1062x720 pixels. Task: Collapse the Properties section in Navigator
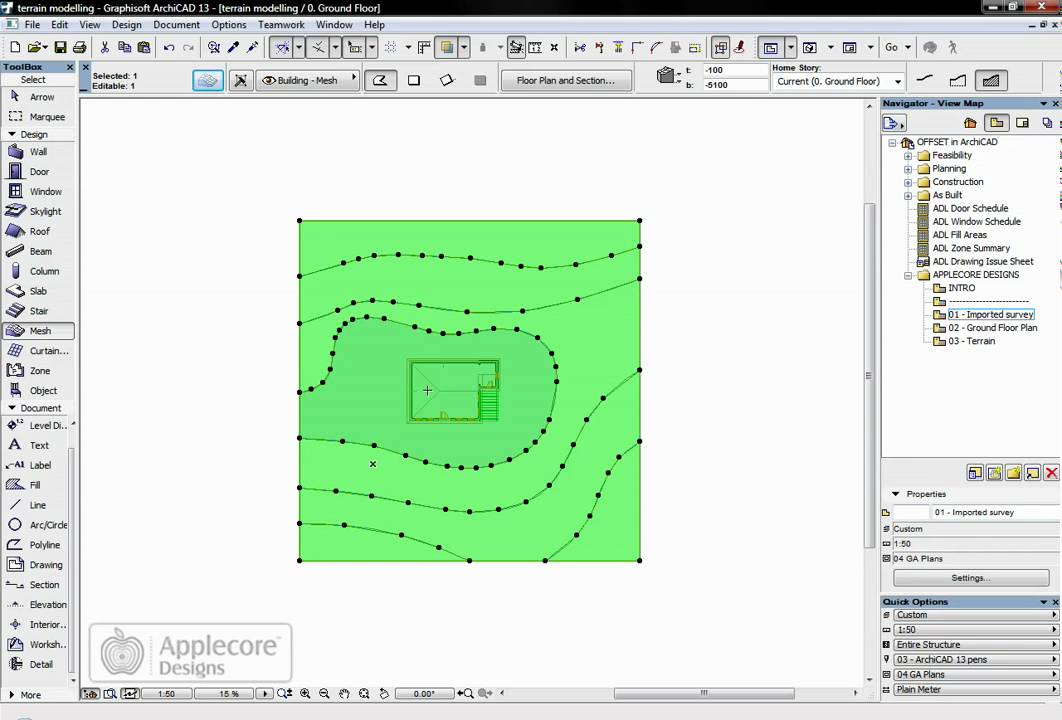tap(895, 494)
